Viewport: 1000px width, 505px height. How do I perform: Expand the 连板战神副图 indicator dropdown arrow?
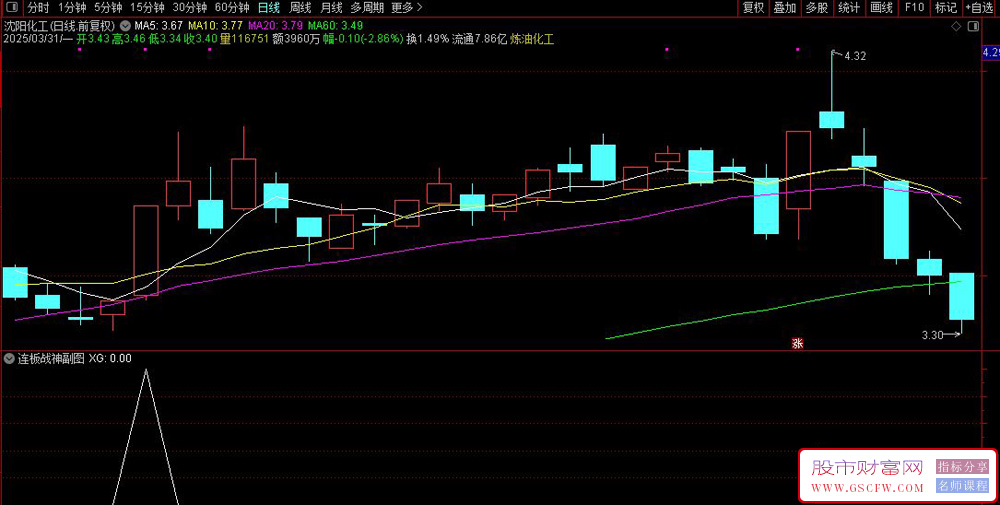coord(9,358)
